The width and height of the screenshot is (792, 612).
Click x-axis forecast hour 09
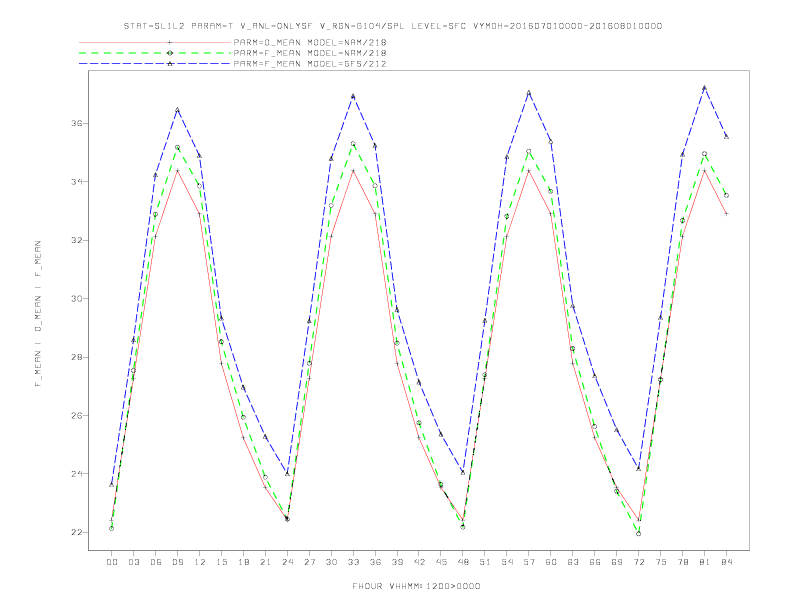[x=177, y=562]
